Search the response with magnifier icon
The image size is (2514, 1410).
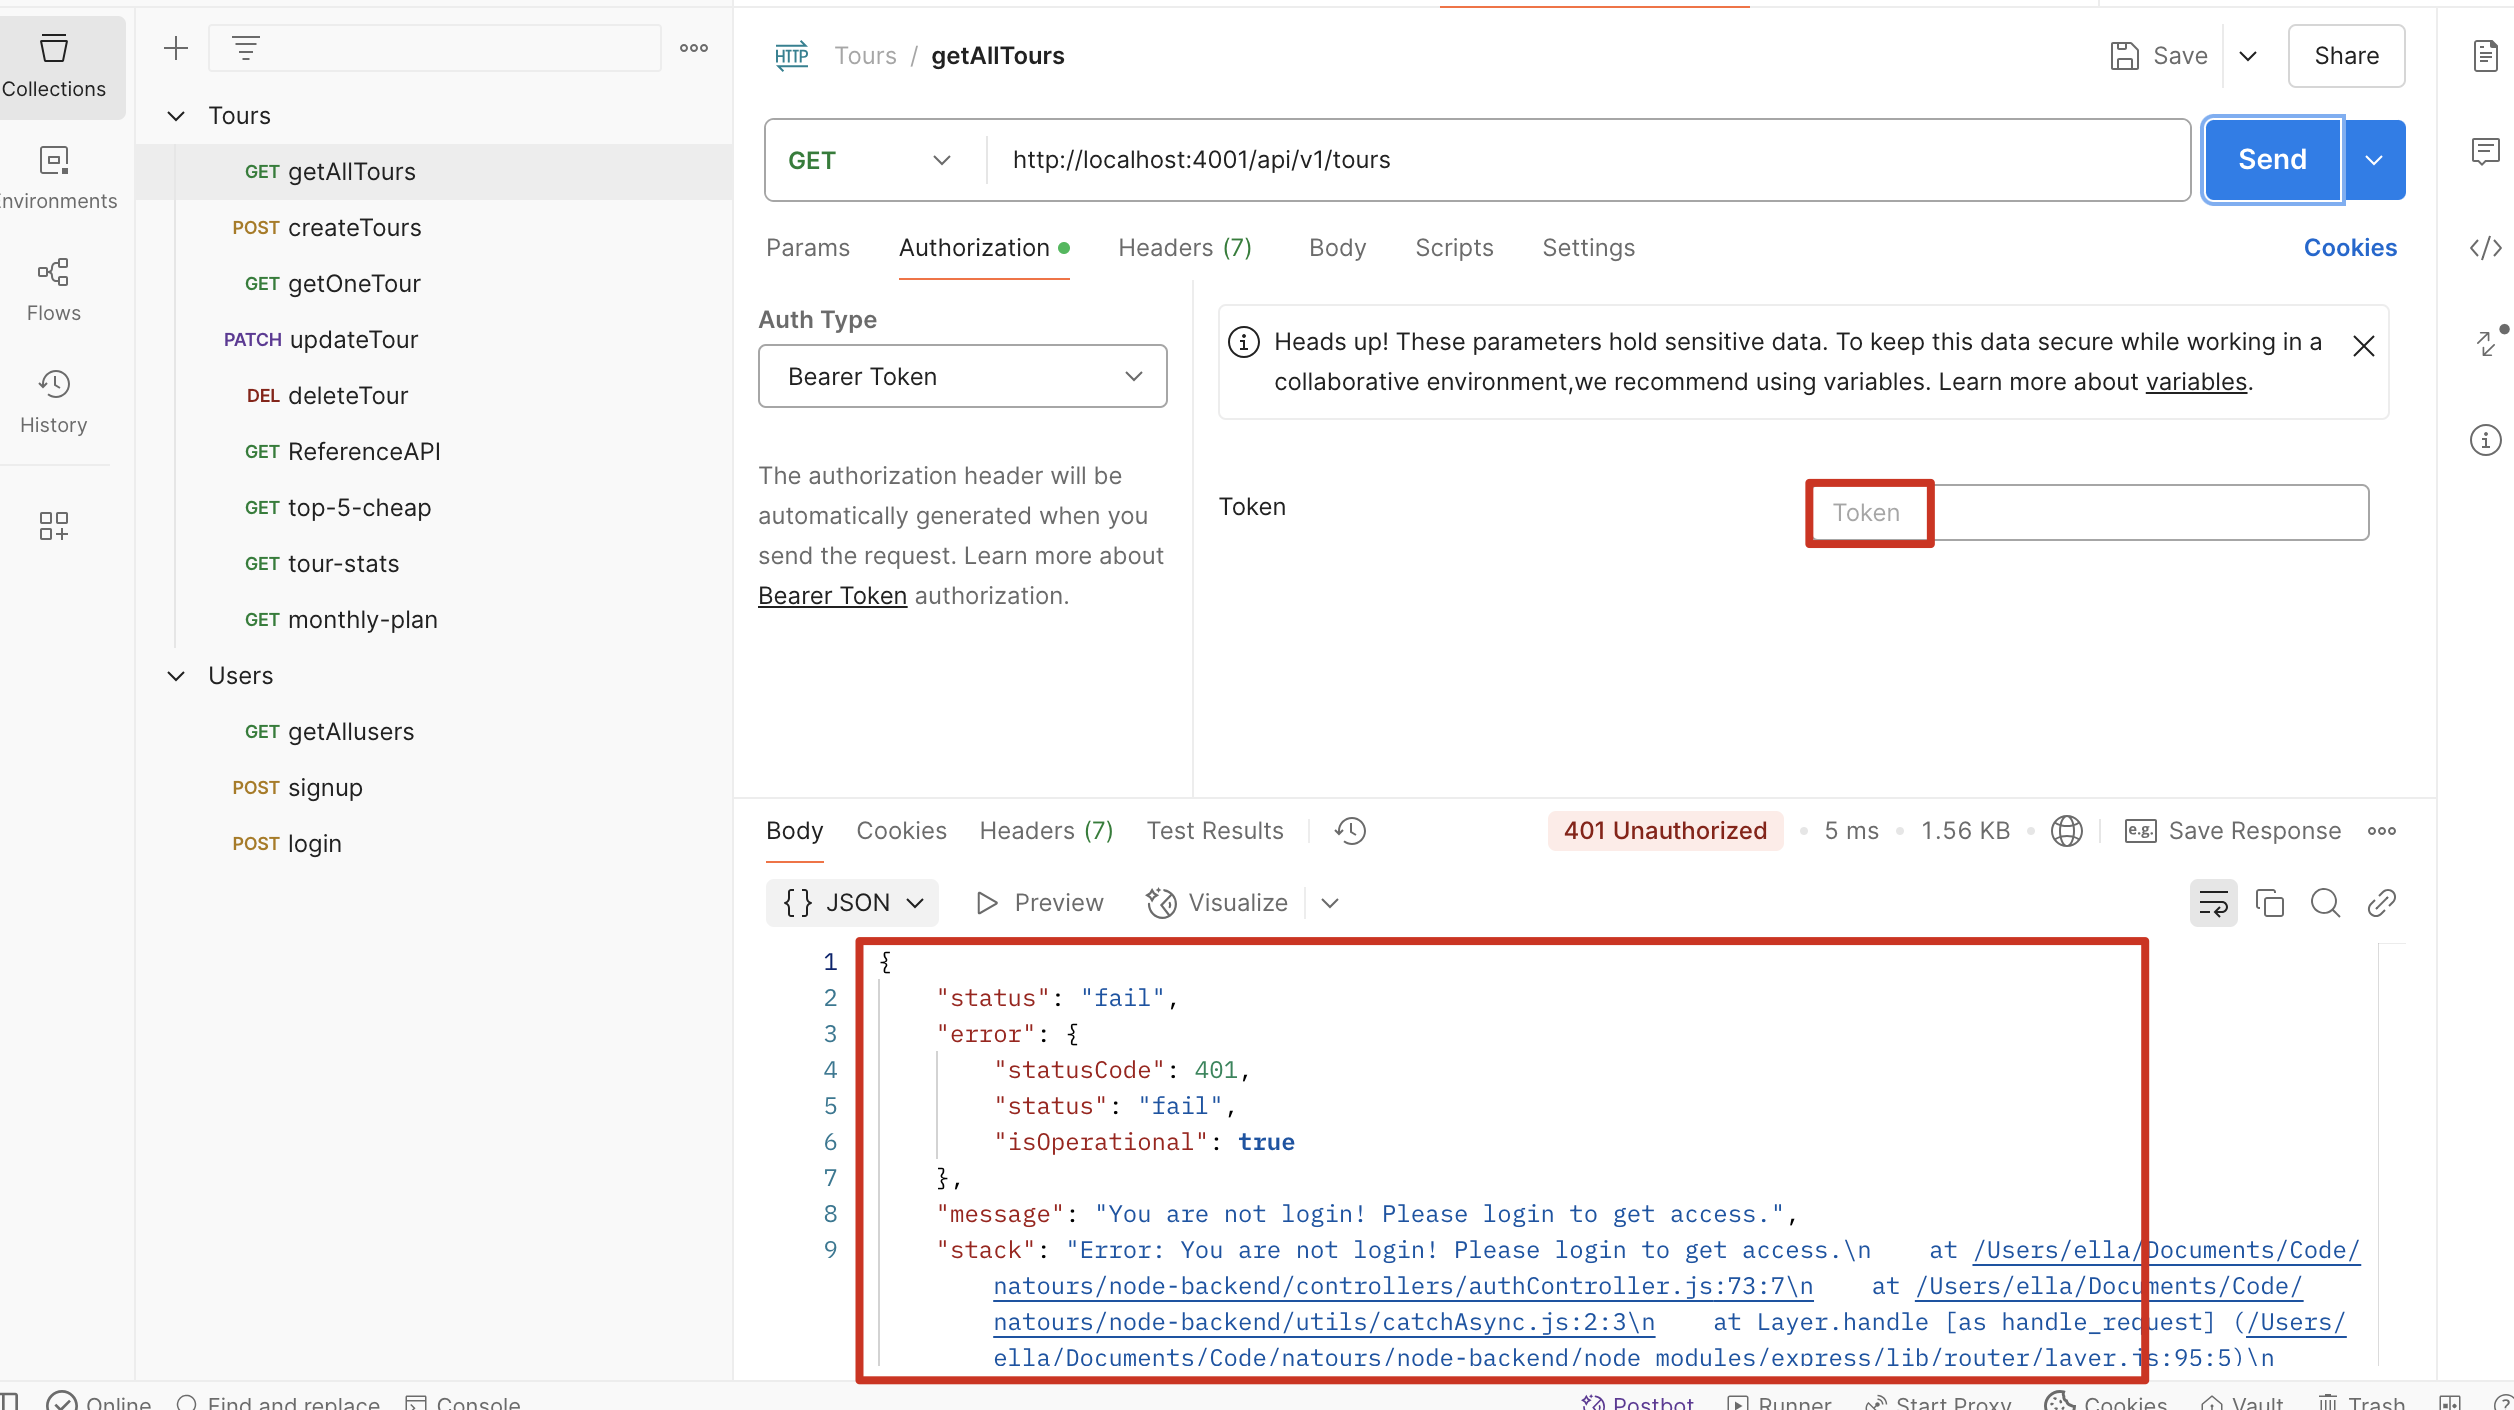pos(2325,903)
